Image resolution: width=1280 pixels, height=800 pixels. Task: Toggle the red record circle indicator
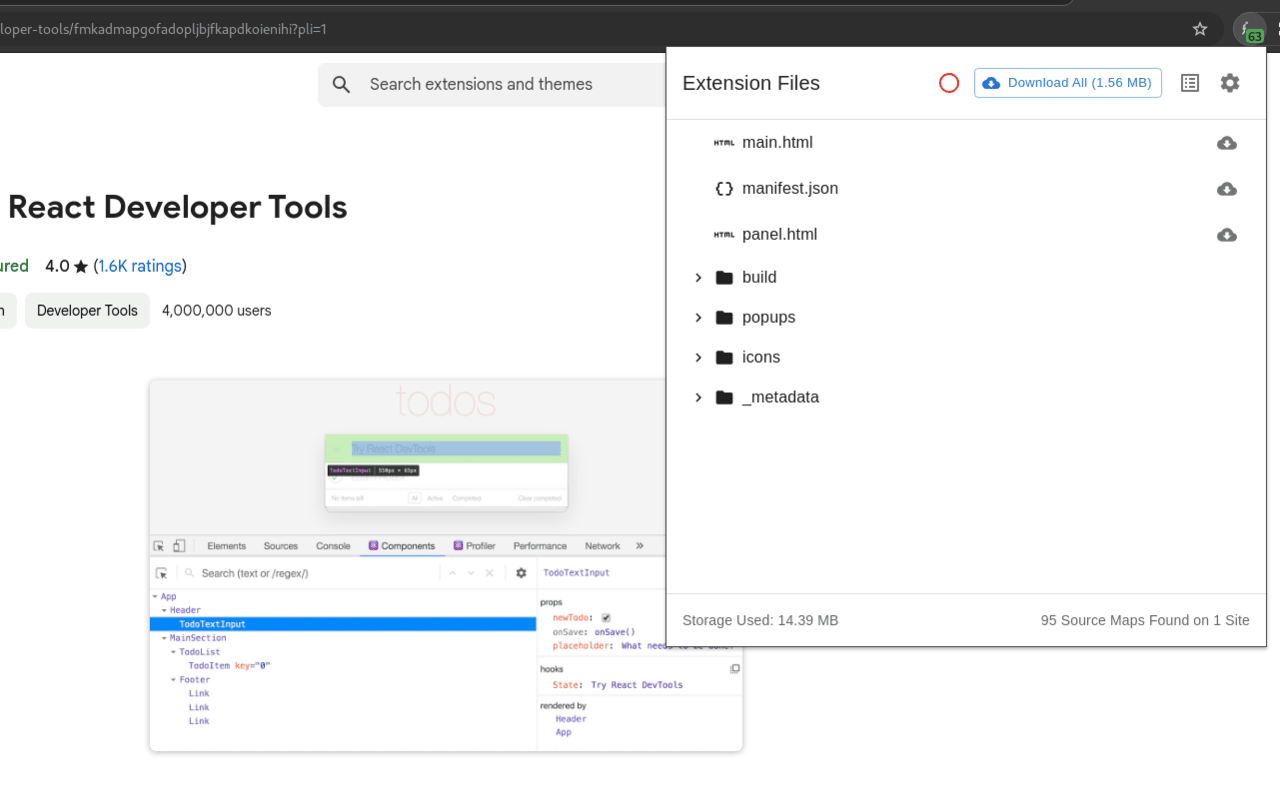point(949,83)
